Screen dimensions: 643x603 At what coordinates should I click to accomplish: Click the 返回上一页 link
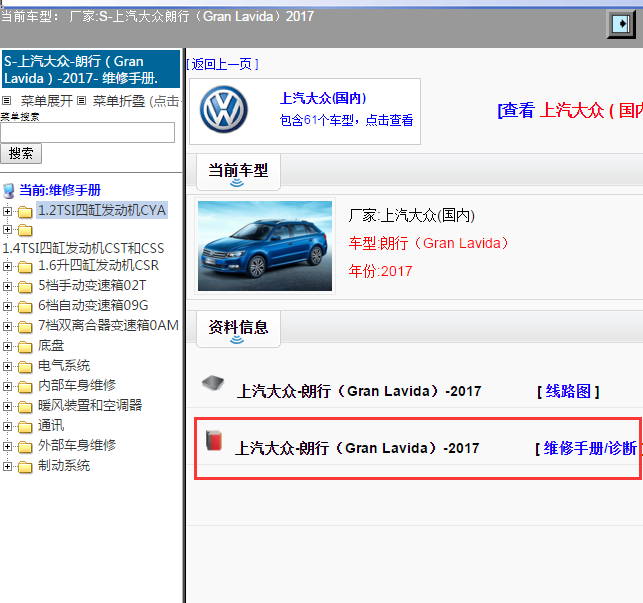[x=222, y=64]
